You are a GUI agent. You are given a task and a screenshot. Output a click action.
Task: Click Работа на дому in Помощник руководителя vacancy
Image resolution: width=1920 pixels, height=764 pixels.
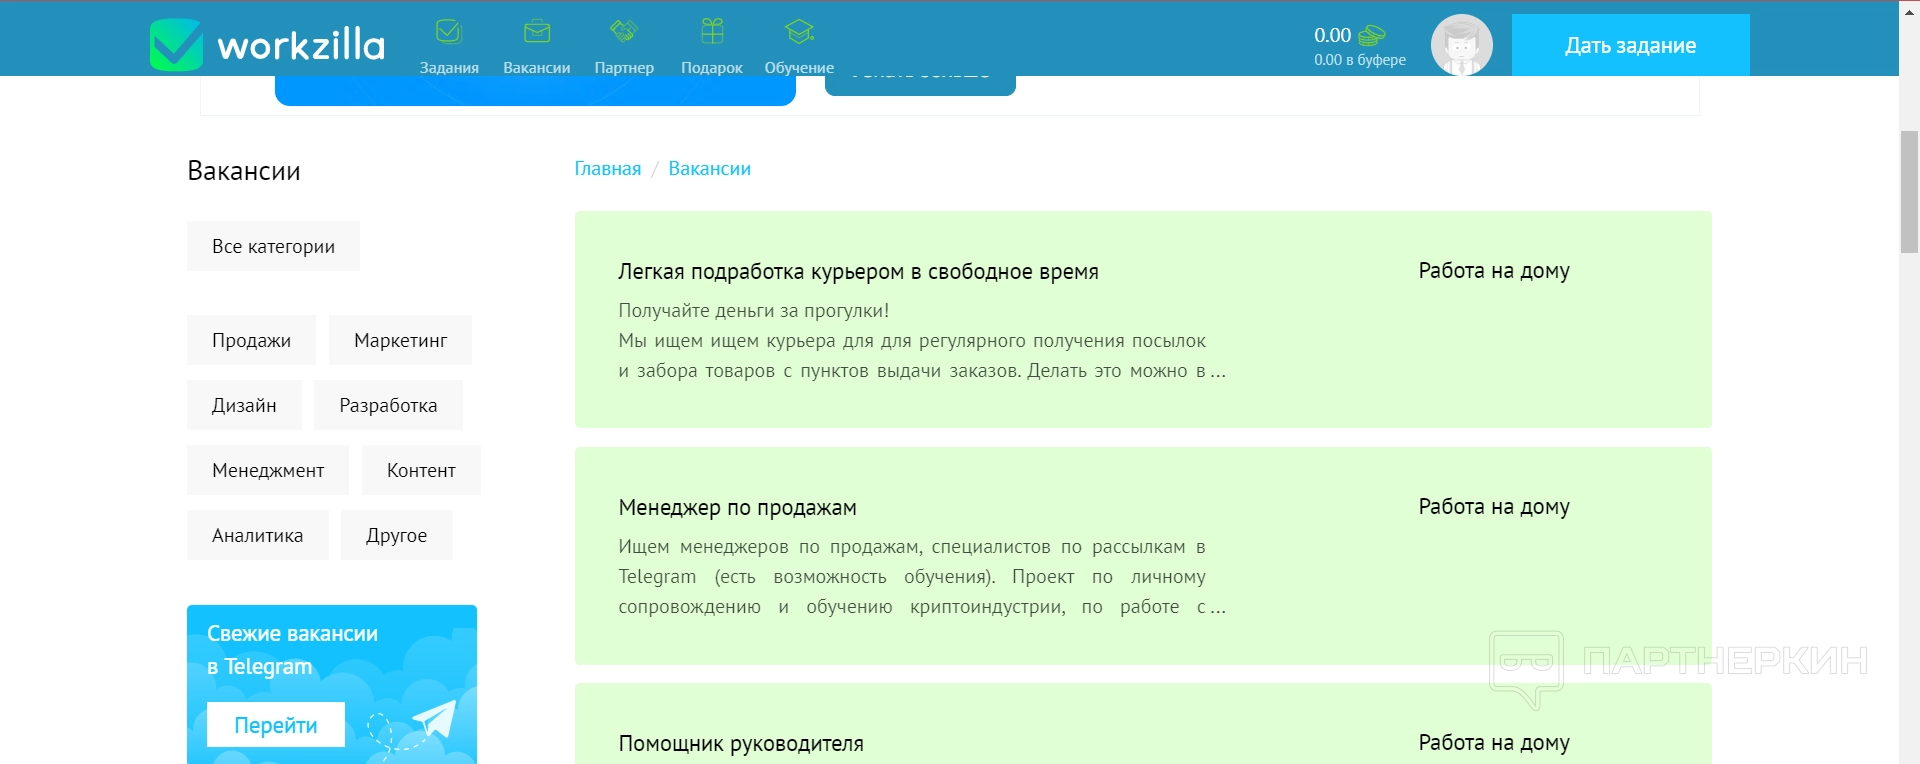click(x=1494, y=743)
